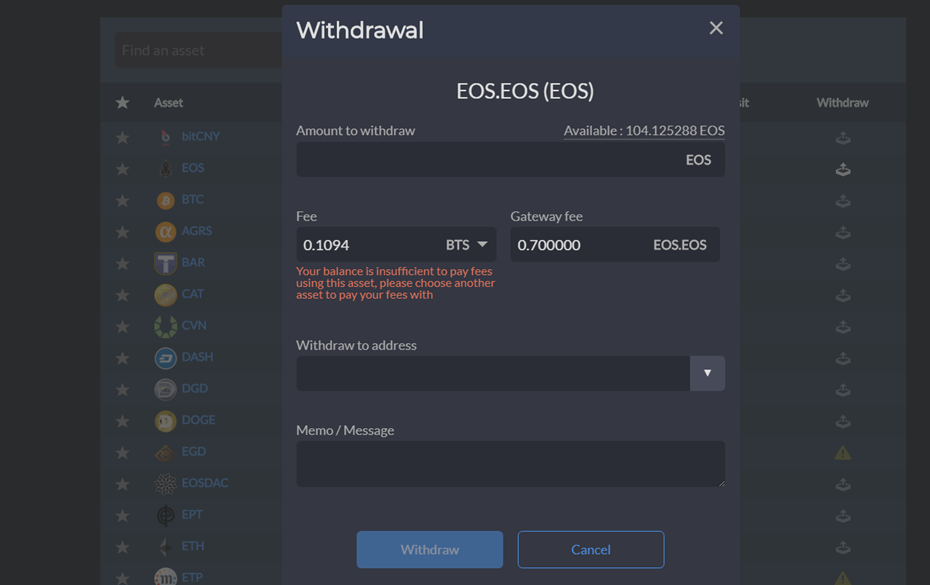Click withdraw icon in BTC row
Screen dimensions: 930x585
click(843, 201)
